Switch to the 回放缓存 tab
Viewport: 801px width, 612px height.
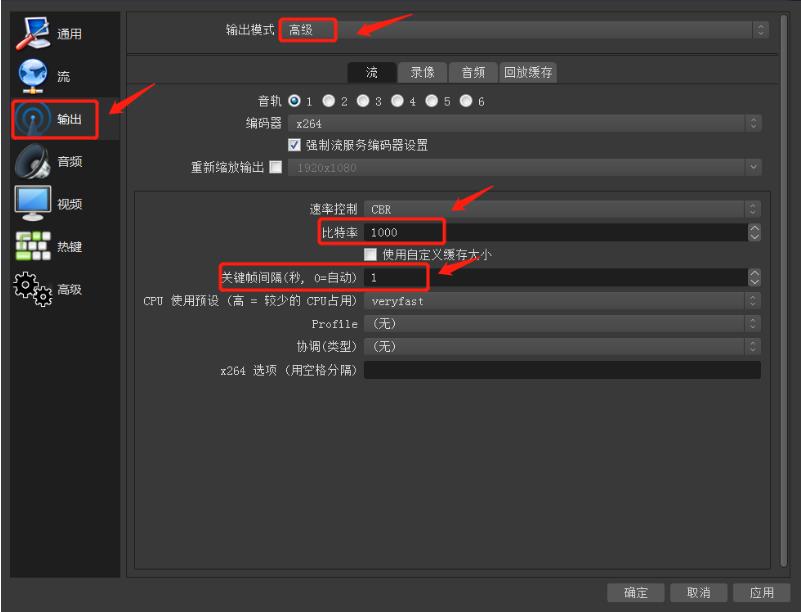(528, 72)
